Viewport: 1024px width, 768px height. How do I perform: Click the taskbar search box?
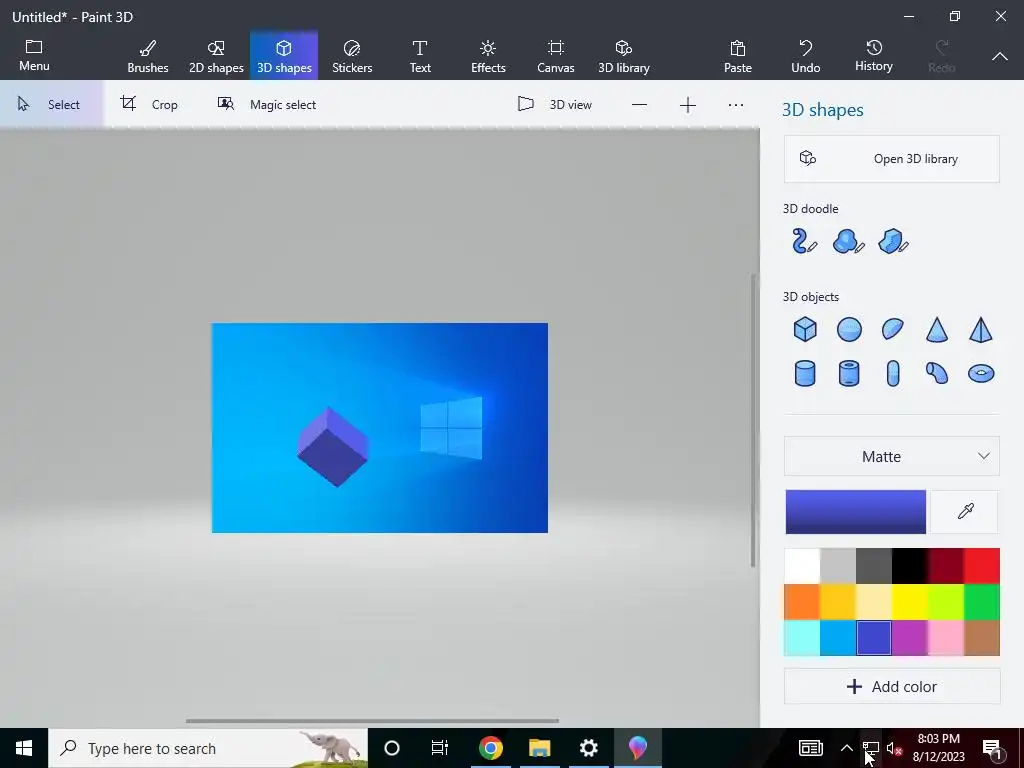(208, 748)
